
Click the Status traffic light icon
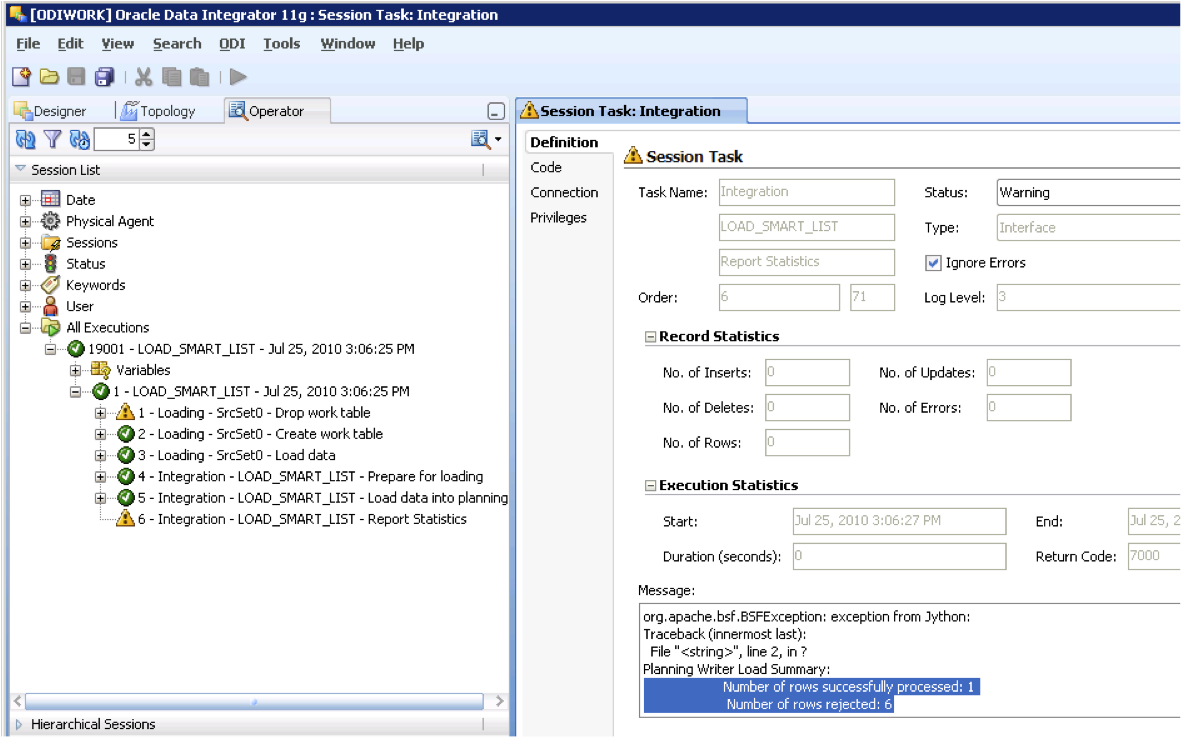(50, 264)
